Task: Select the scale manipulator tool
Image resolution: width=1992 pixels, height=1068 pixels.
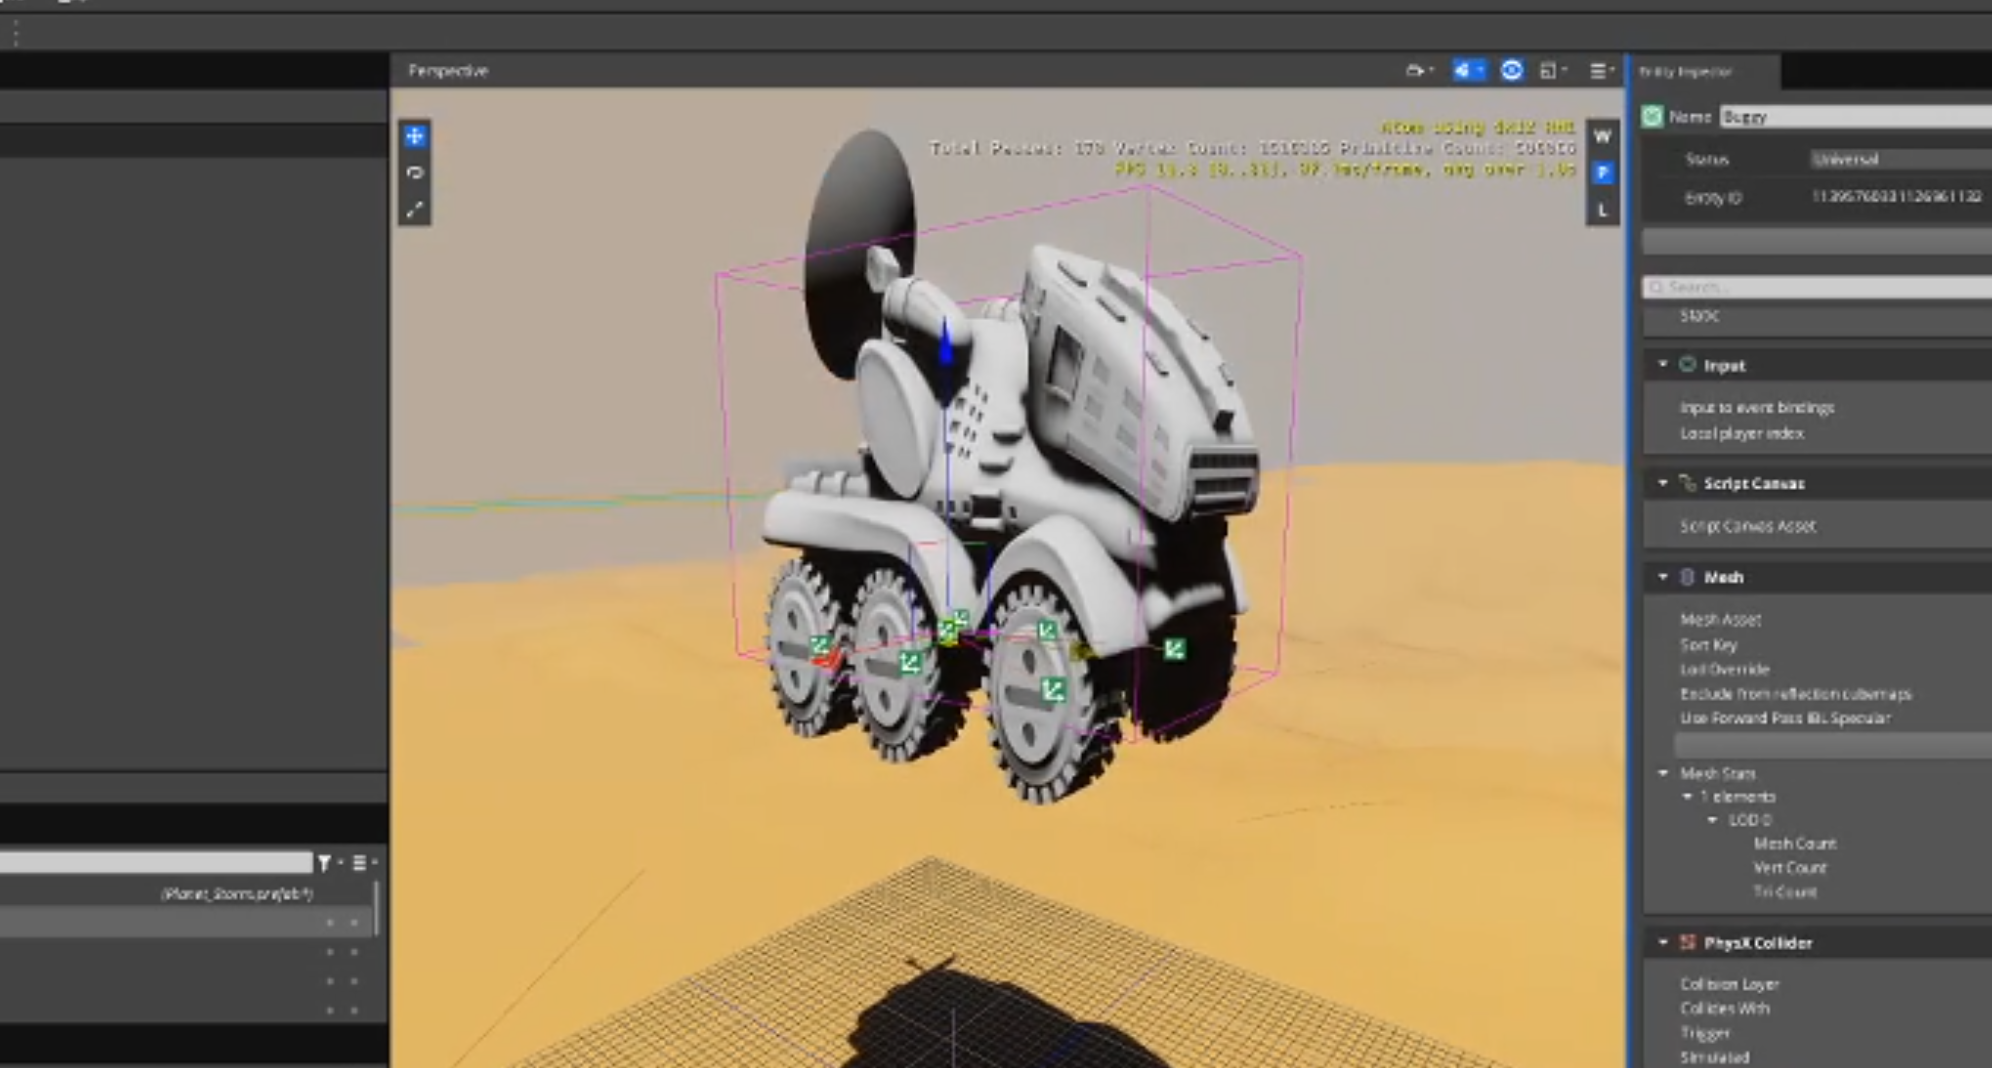Action: 415,210
